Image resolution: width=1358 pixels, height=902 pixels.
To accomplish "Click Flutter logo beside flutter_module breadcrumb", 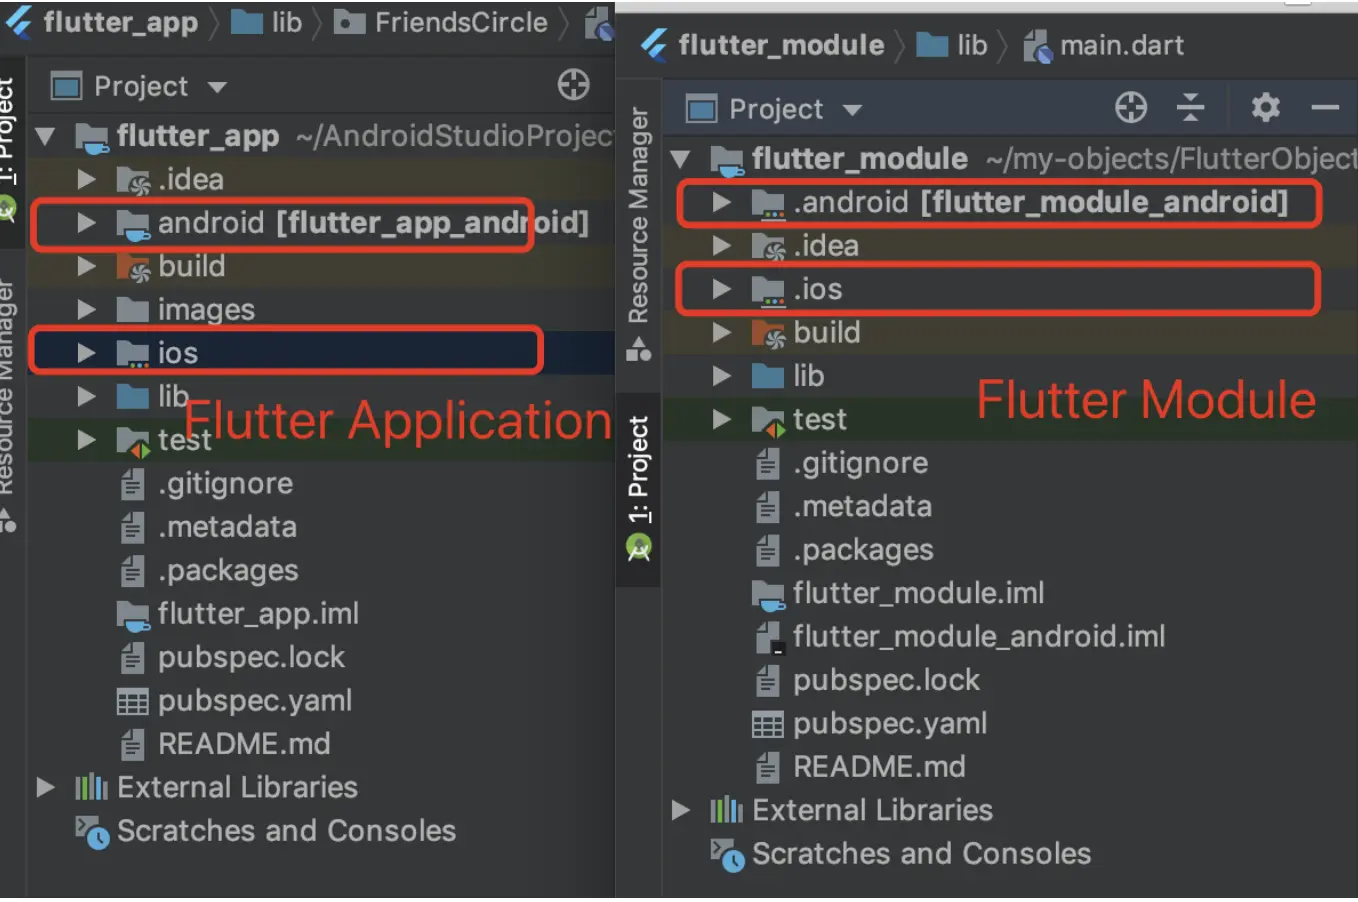I will pos(654,44).
